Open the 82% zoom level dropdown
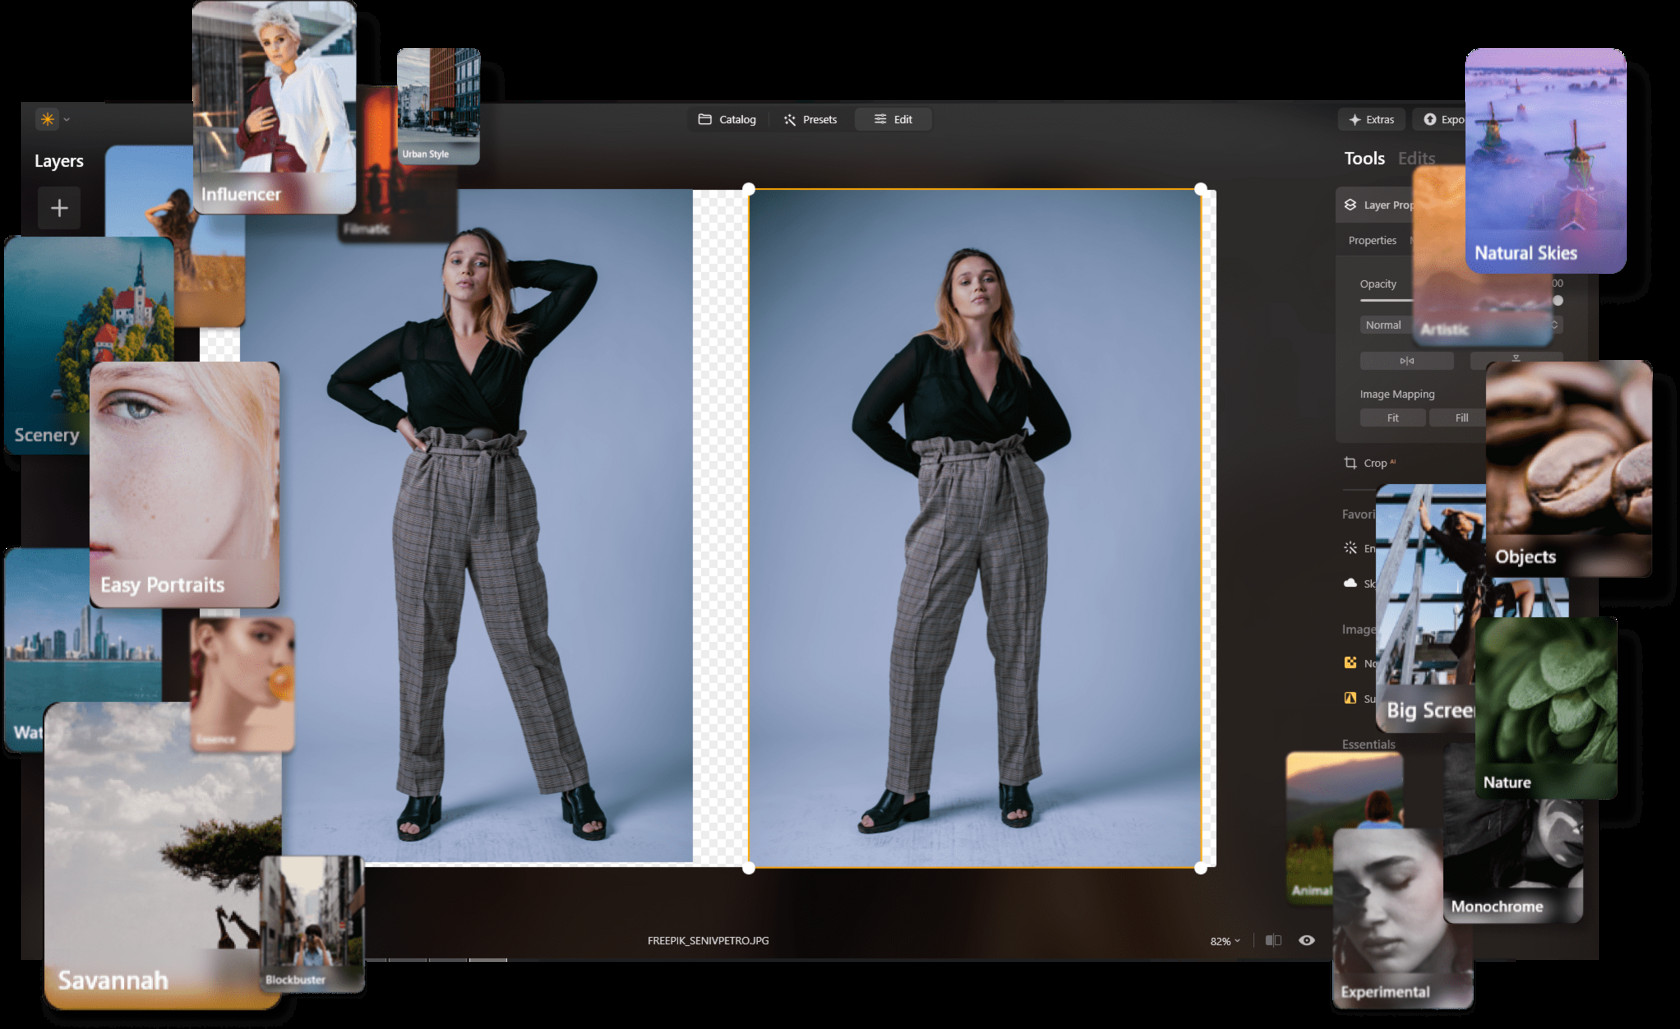The height and width of the screenshot is (1029, 1680). click(x=1225, y=941)
